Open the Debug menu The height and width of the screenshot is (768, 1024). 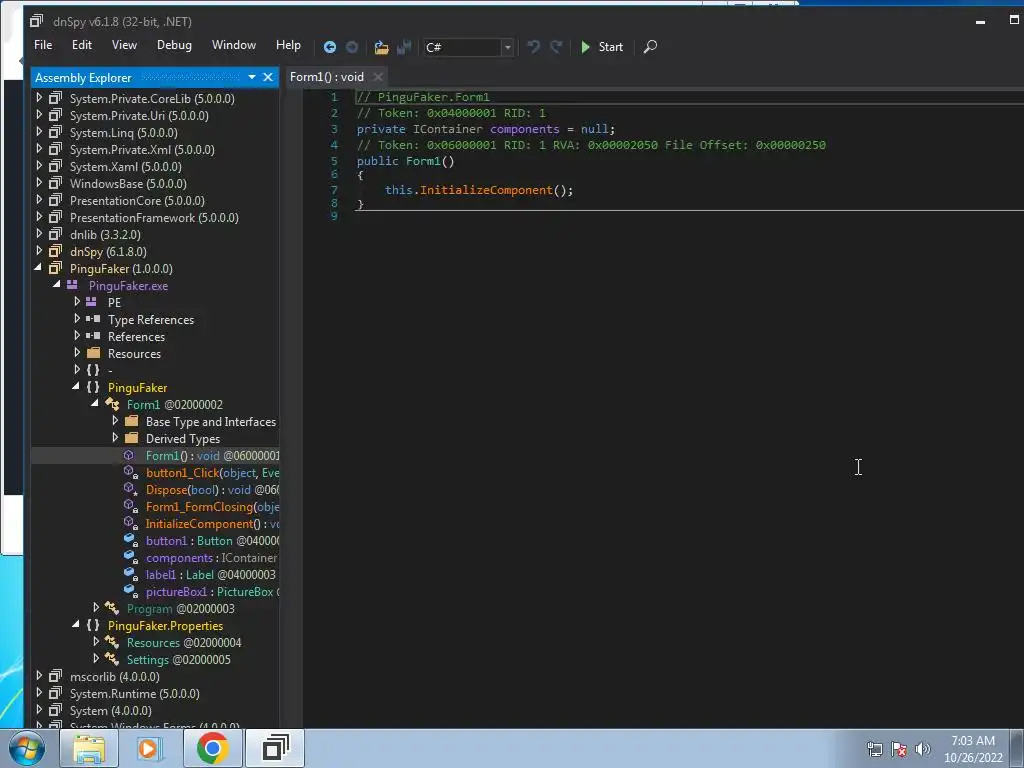(174, 45)
